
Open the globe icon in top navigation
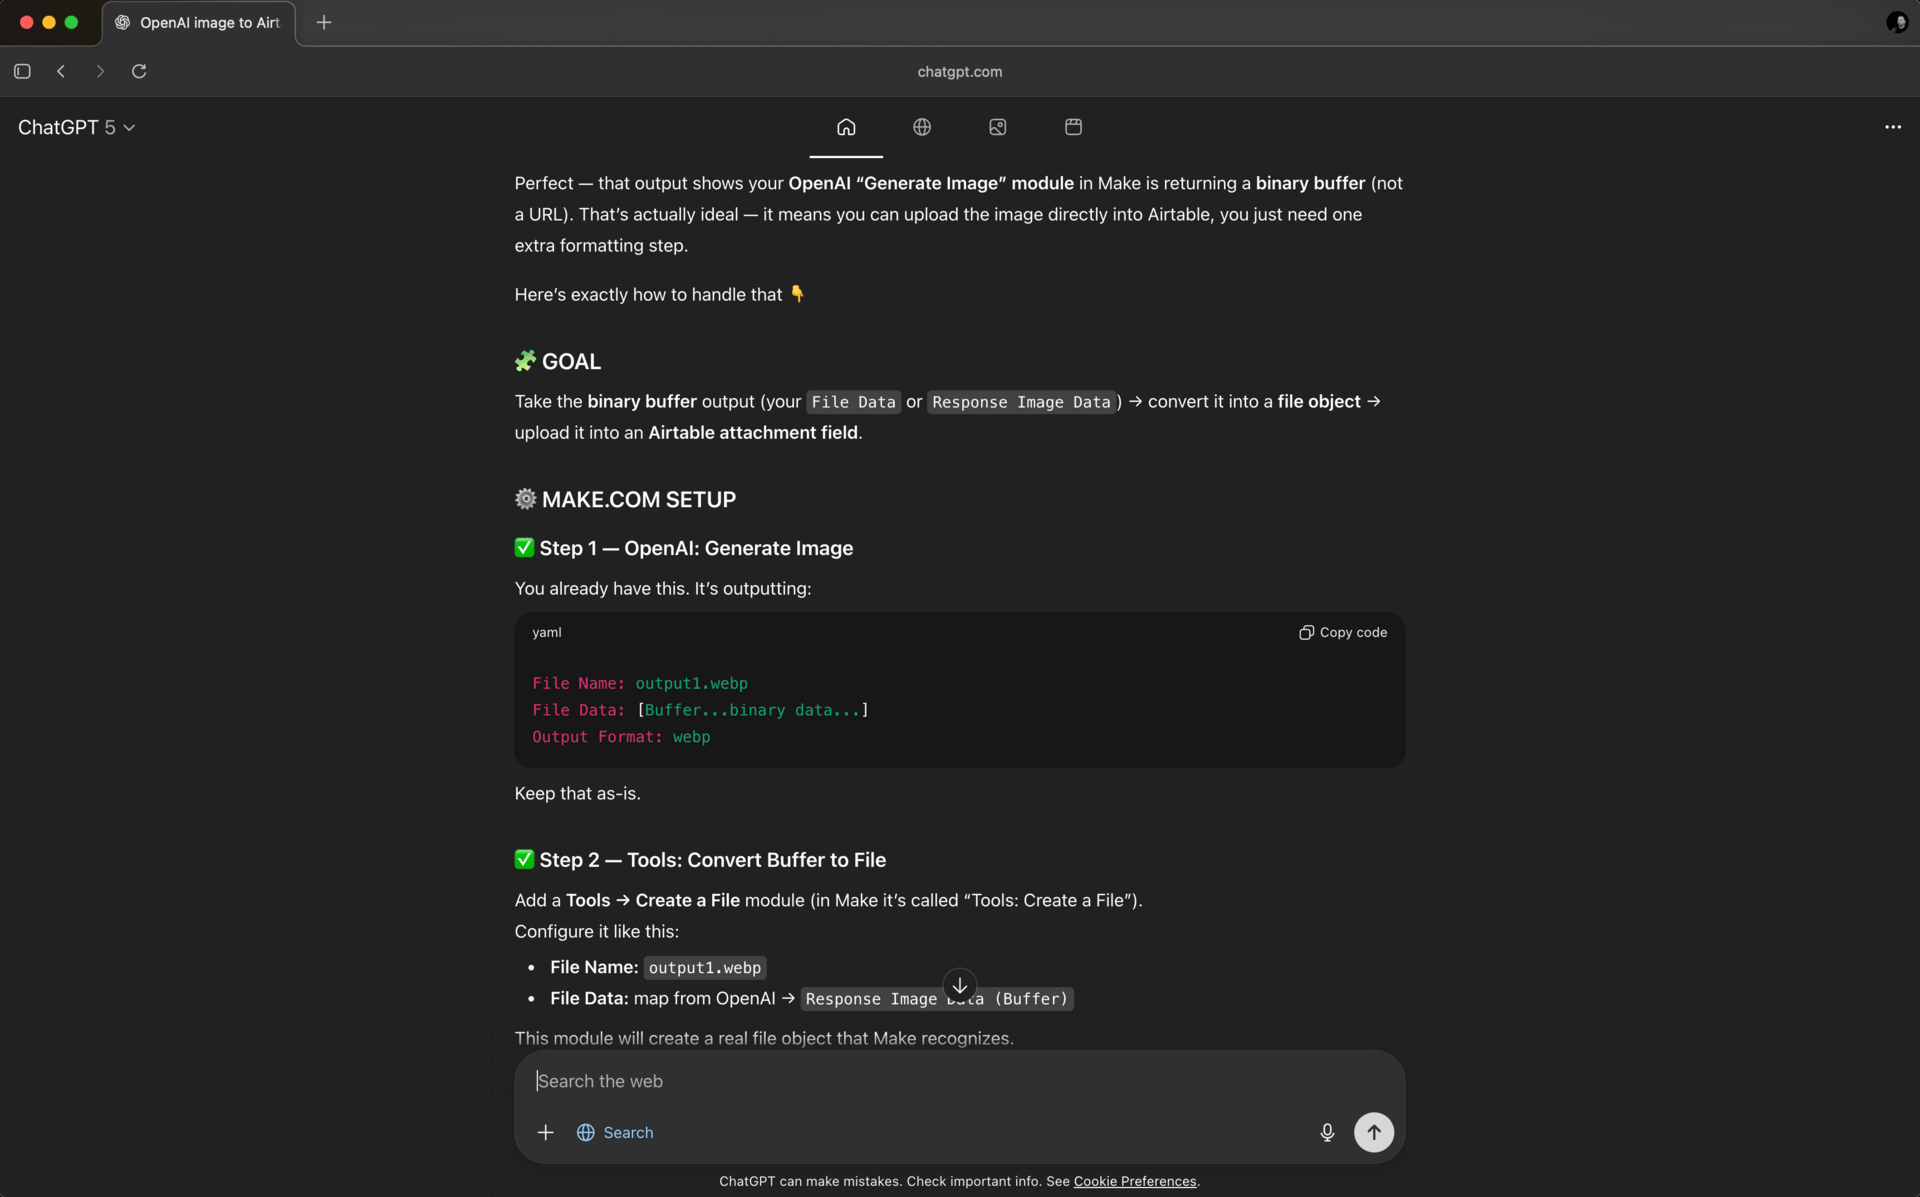point(922,127)
